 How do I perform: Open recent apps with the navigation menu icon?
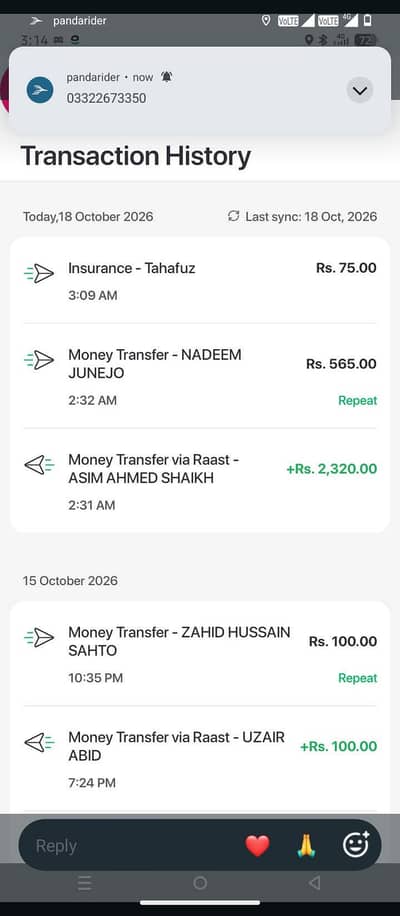pyautogui.click(x=84, y=883)
